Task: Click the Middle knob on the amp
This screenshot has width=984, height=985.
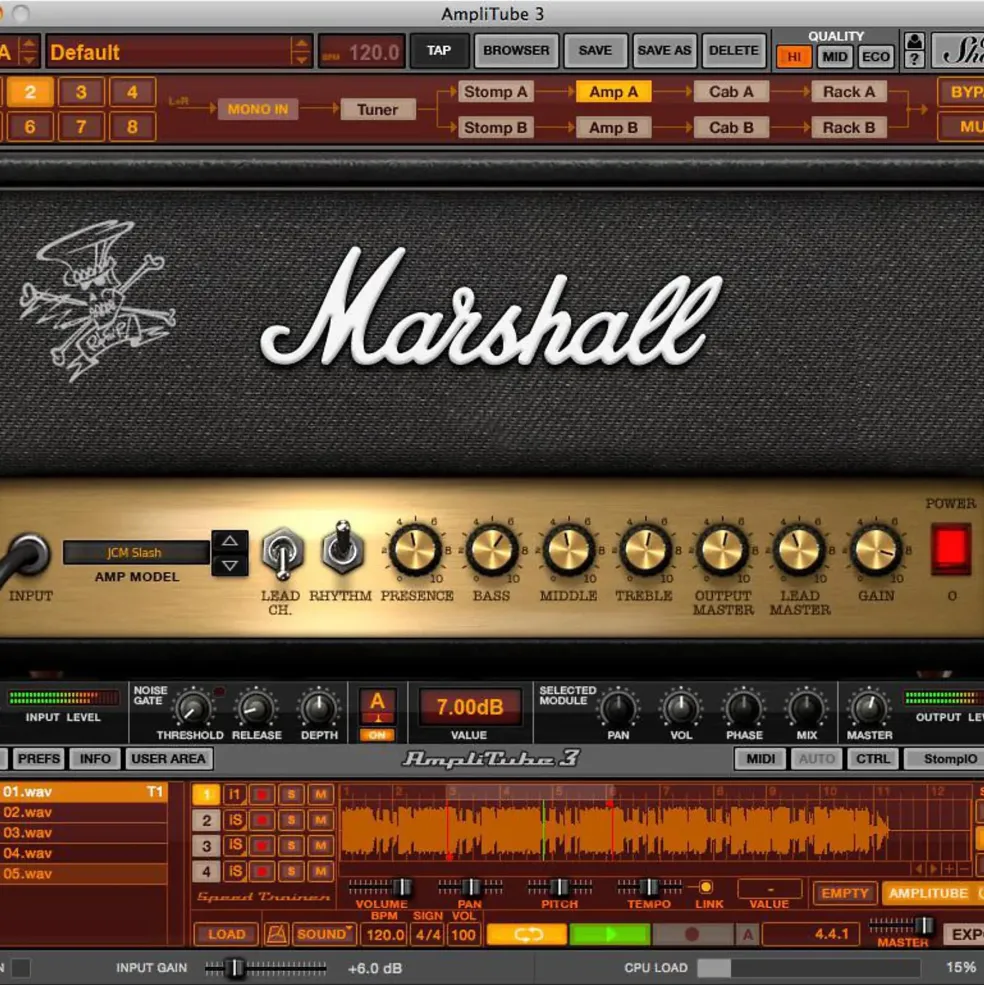Action: (569, 550)
